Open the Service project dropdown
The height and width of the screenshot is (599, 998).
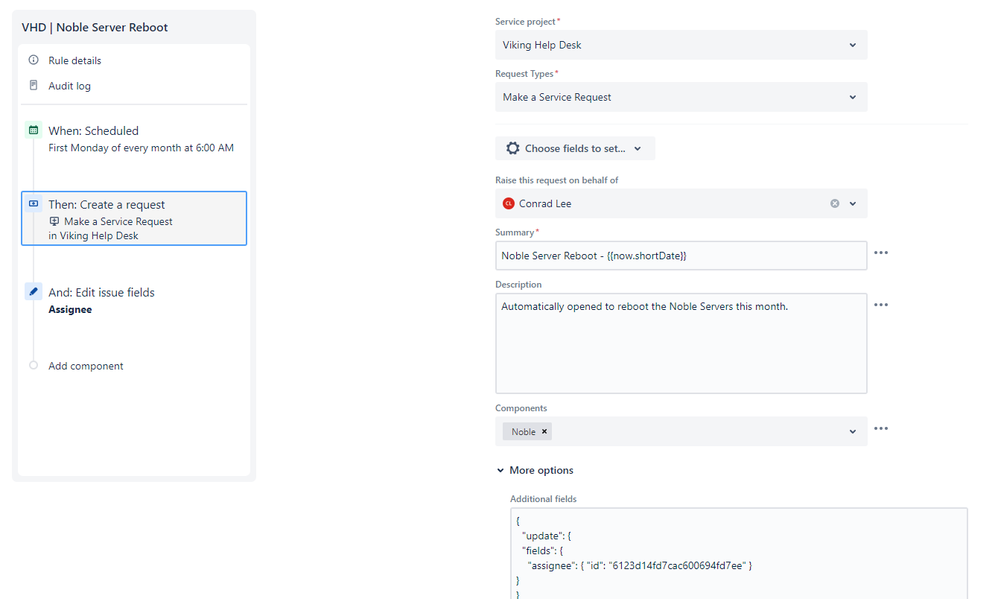click(x=681, y=45)
